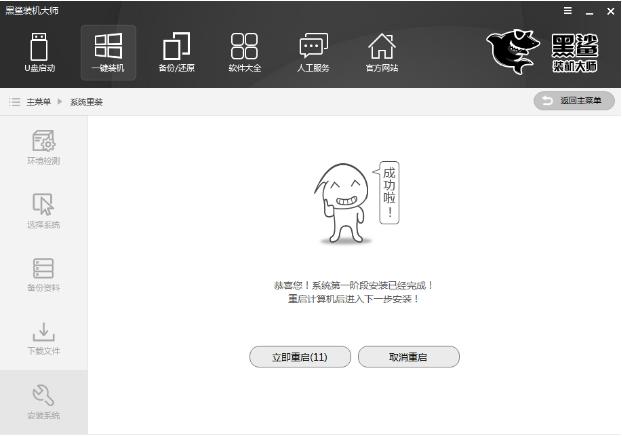Click the 主菜单 breadcrumb item
Image resolution: width=622 pixels, height=436 pixels.
click(x=38, y=102)
